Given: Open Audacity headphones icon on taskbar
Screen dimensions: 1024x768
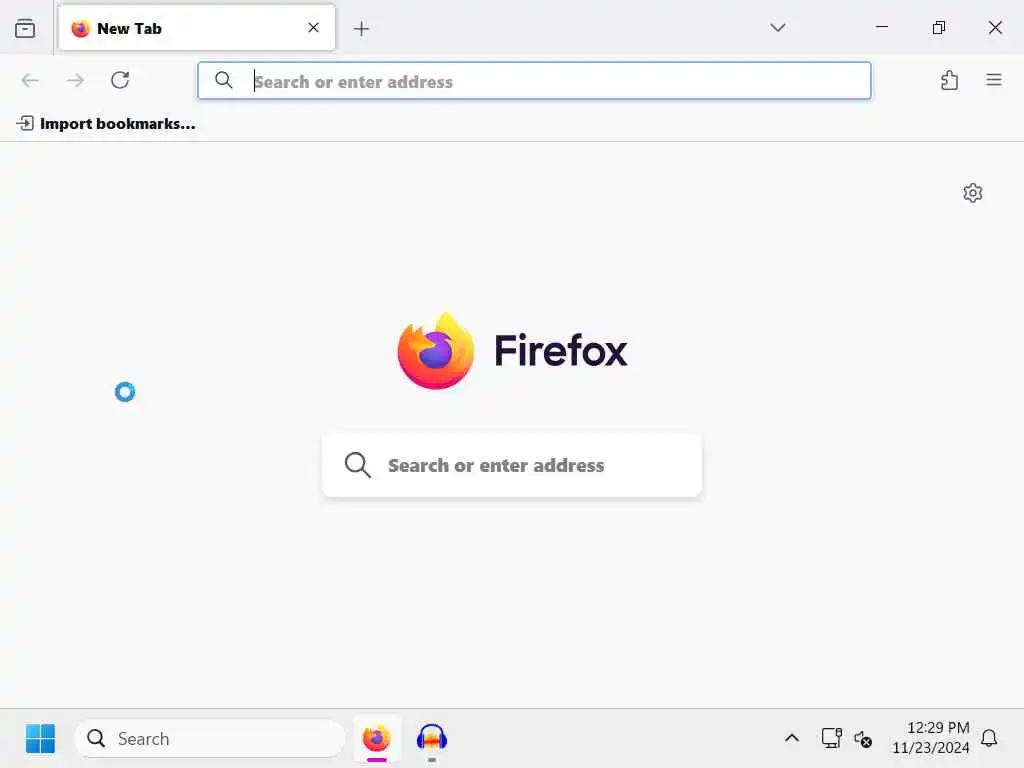Looking at the screenshot, I should point(432,739).
